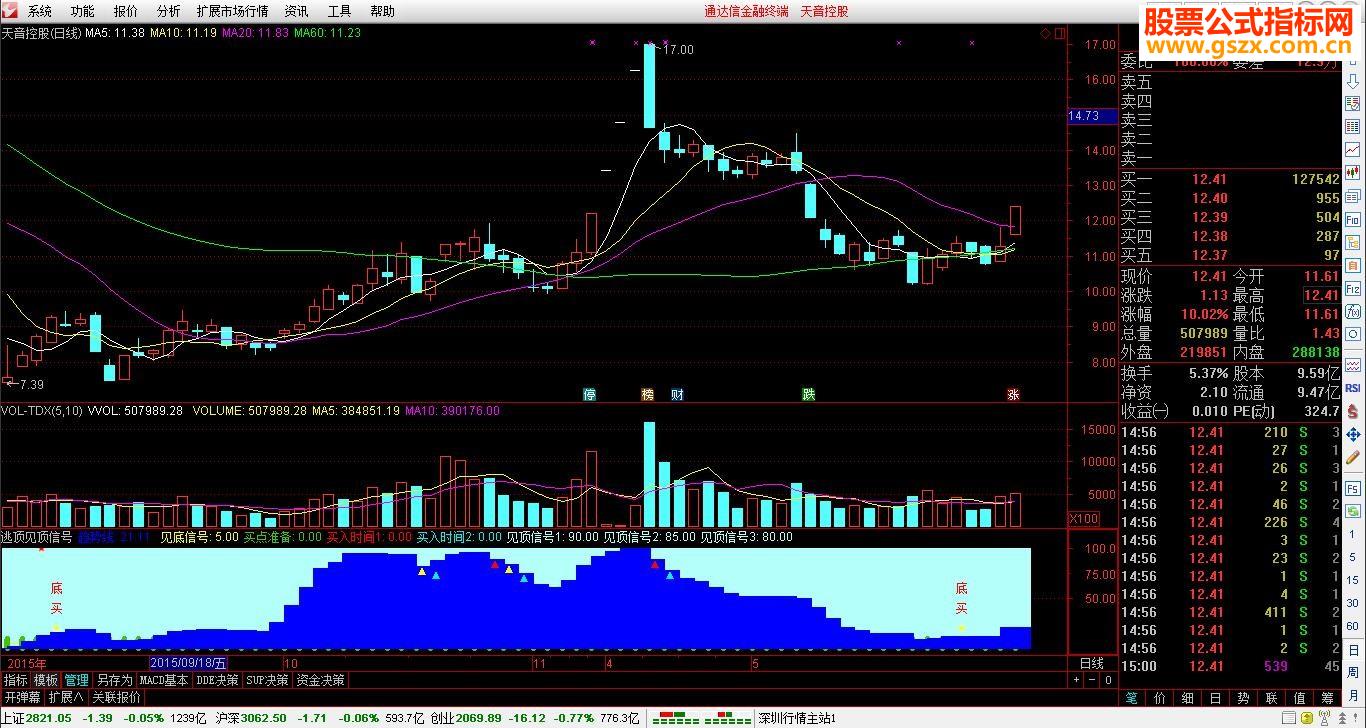Open the 工具 menu
This screenshot has width=1366, height=728.
(x=340, y=11)
